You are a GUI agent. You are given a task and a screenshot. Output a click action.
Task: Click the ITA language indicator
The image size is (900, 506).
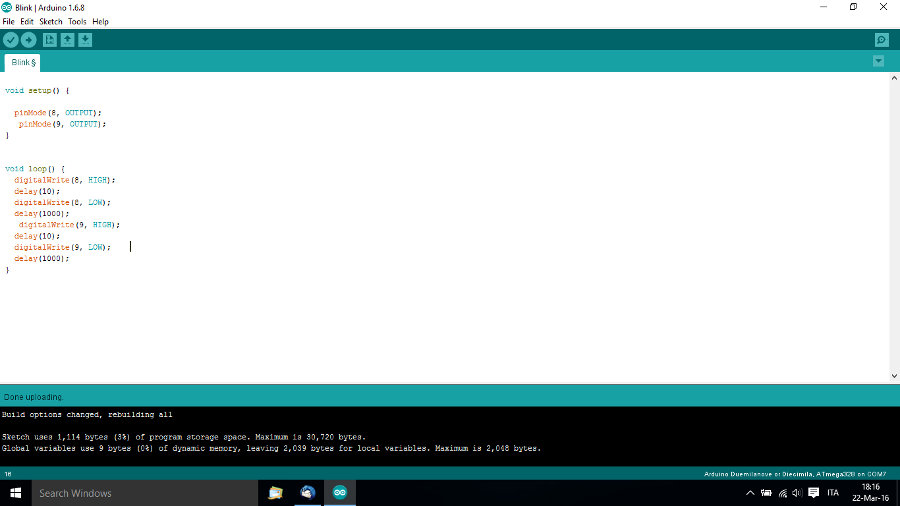[833, 493]
